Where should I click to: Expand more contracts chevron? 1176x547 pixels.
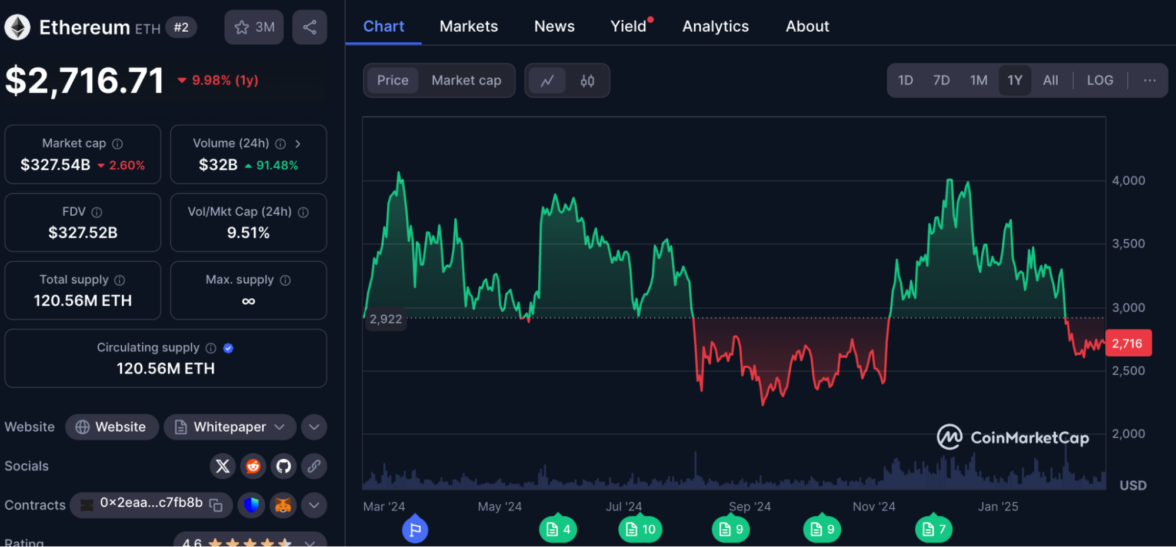pos(314,505)
